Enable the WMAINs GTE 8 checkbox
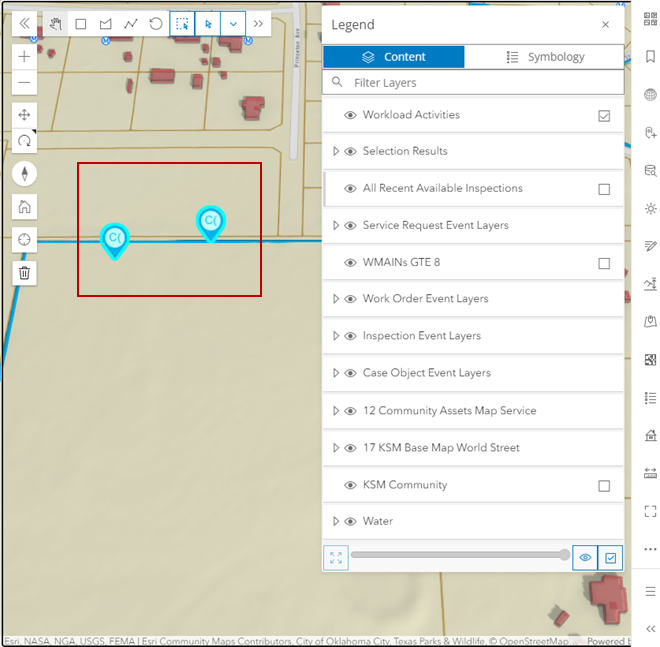Image resolution: width=660 pixels, height=647 pixels. 604,264
